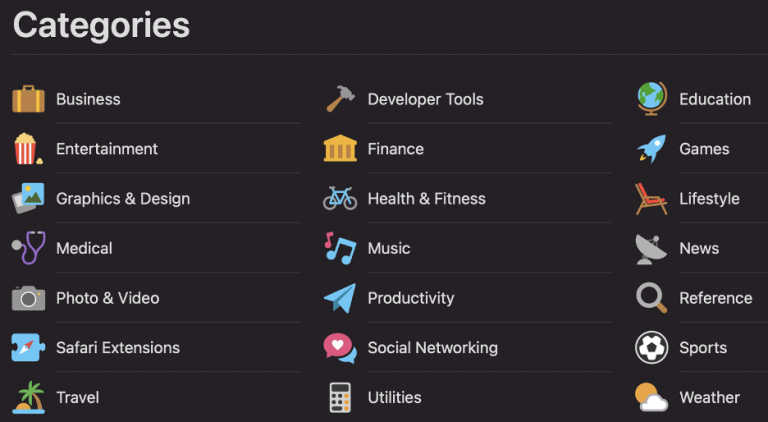Open the Music notes icon
Image resolution: width=768 pixels, height=422 pixels.
(x=340, y=248)
